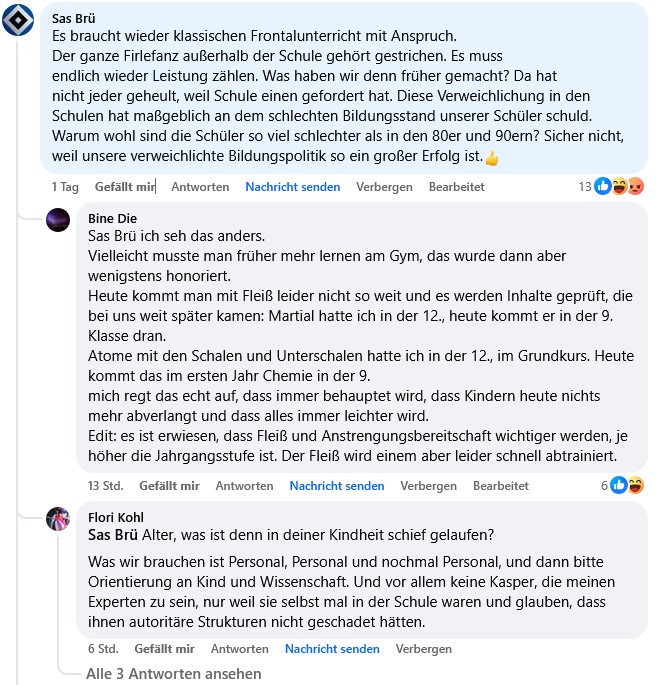Image resolution: width=672 pixels, height=685 pixels.
Task: Reply to Sas Brü's comment via Antworten
Action: point(200,187)
